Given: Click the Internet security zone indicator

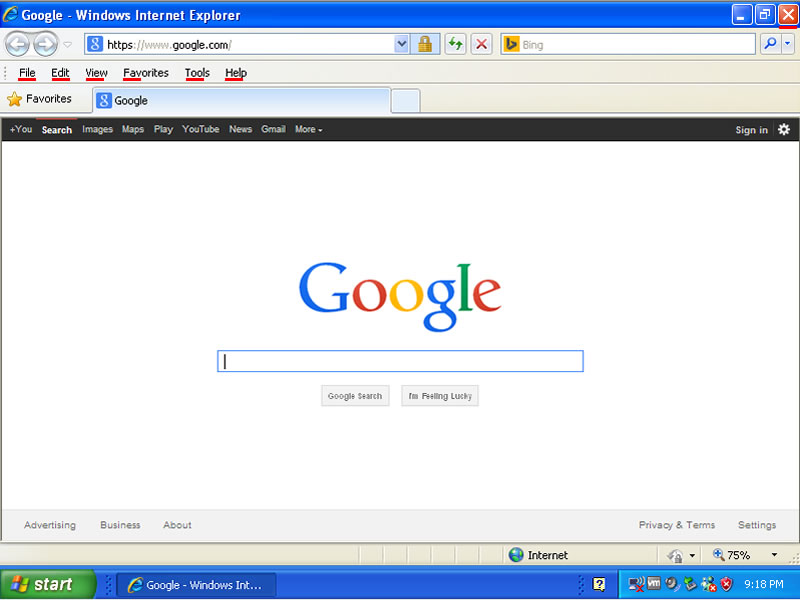Looking at the screenshot, I should click(x=538, y=555).
